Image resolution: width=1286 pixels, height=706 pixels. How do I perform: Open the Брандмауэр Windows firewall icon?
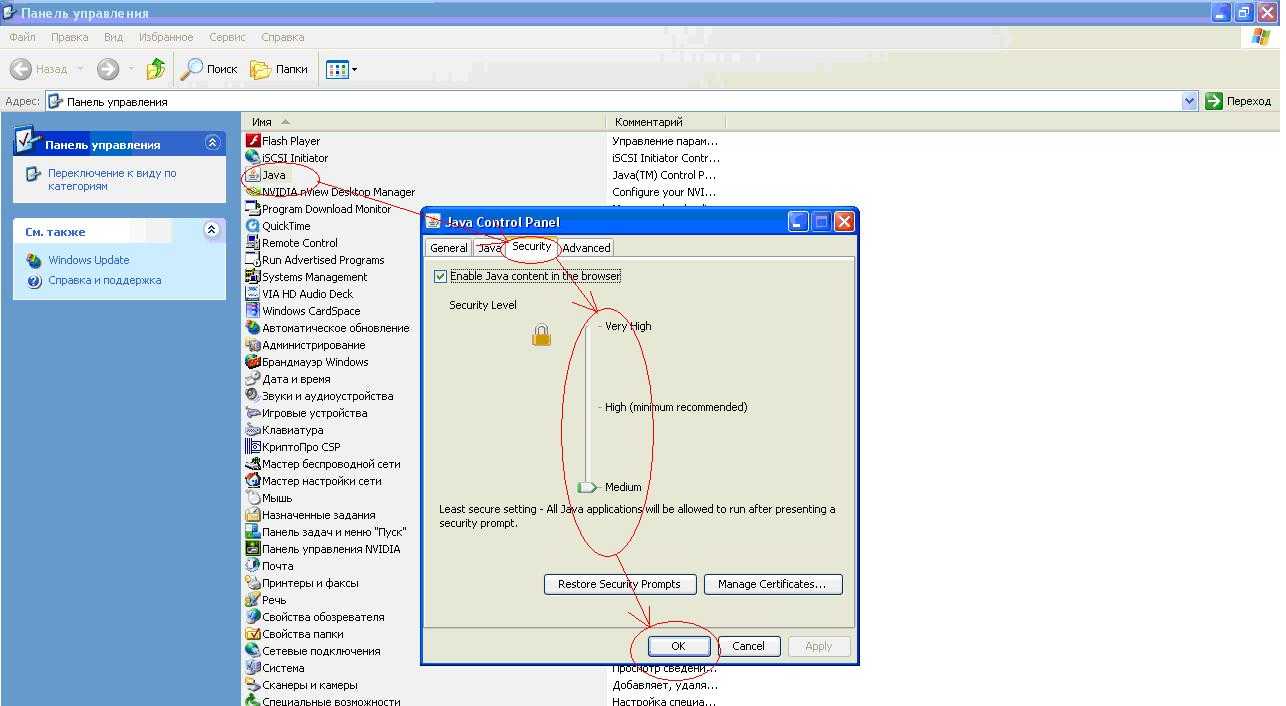254,362
